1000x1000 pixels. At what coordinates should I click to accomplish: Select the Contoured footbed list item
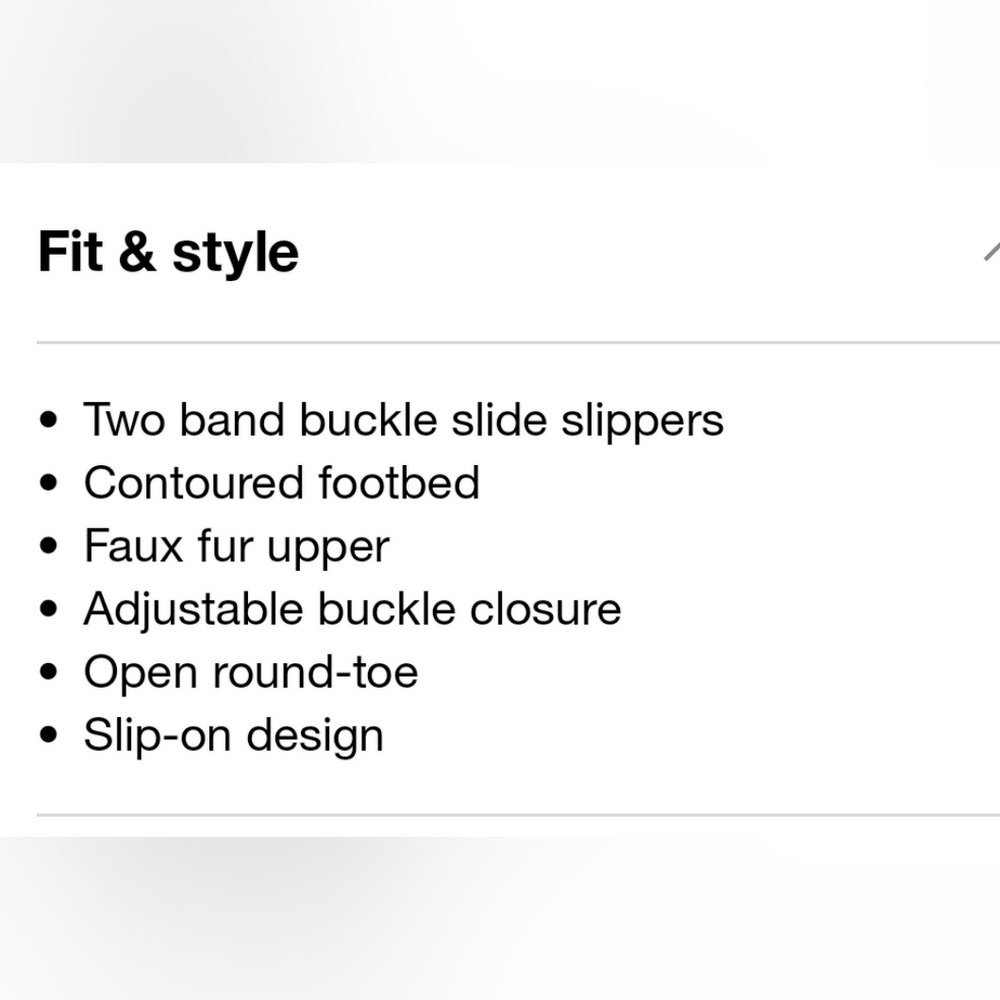[x=281, y=483]
